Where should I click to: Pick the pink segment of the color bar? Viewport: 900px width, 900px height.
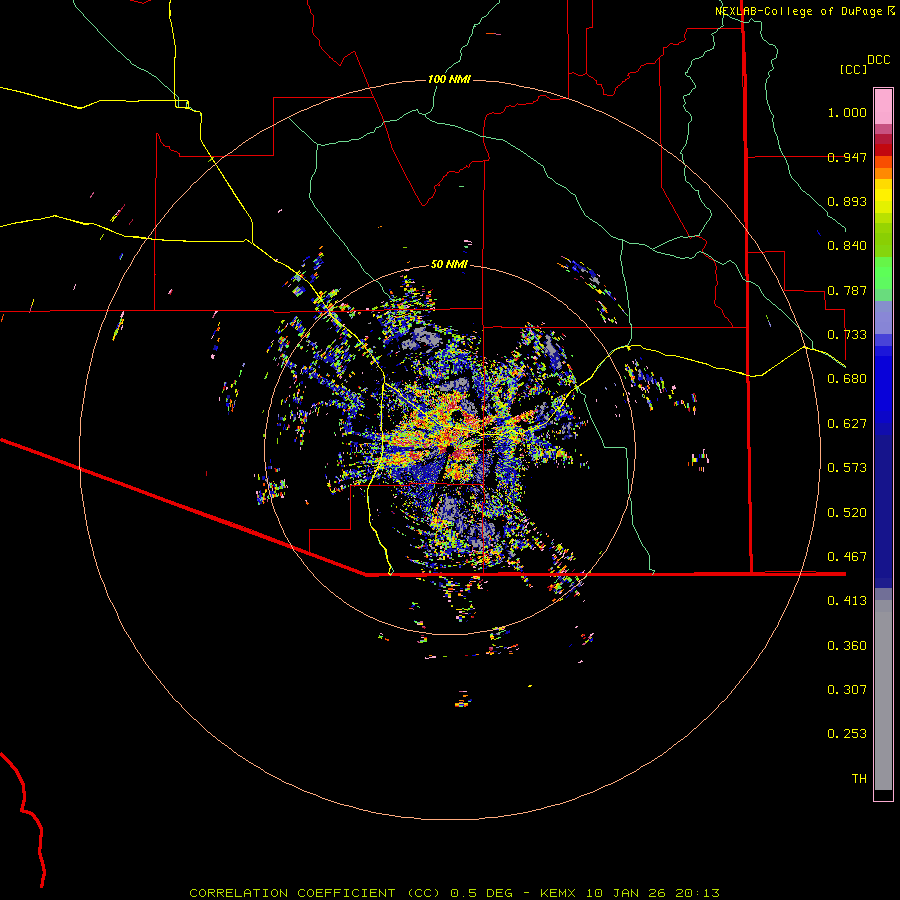click(883, 106)
